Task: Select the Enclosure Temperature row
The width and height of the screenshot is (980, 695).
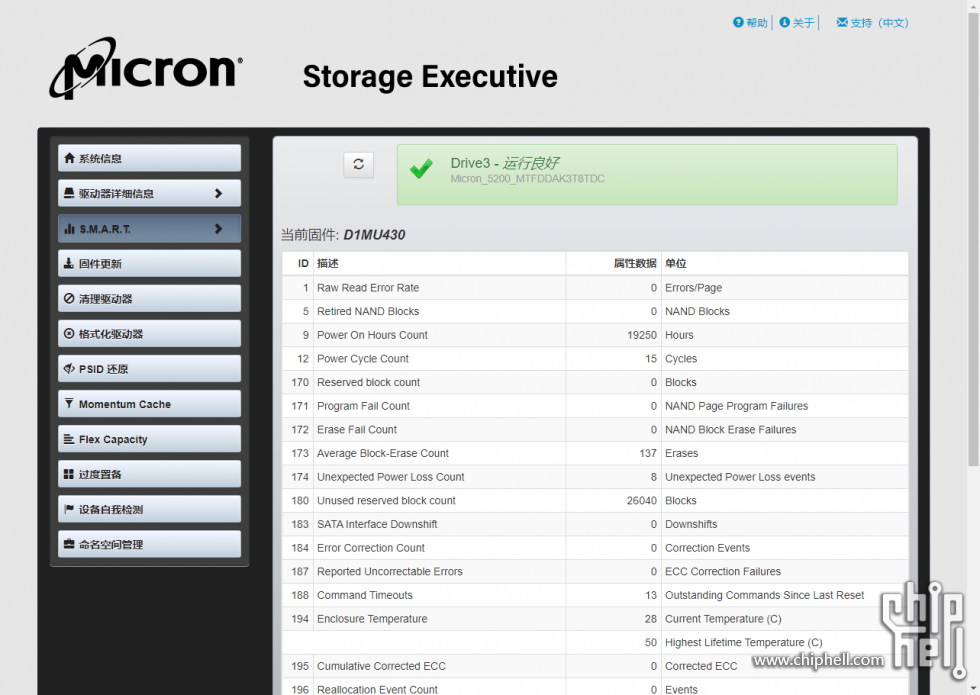Action: [x=595, y=619]
